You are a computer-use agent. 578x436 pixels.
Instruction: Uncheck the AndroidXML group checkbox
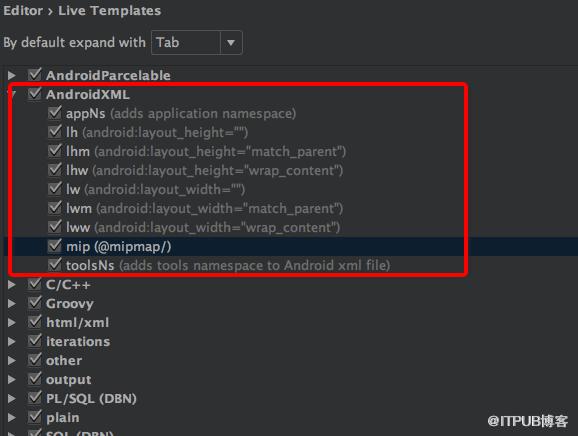click(35, 94)
